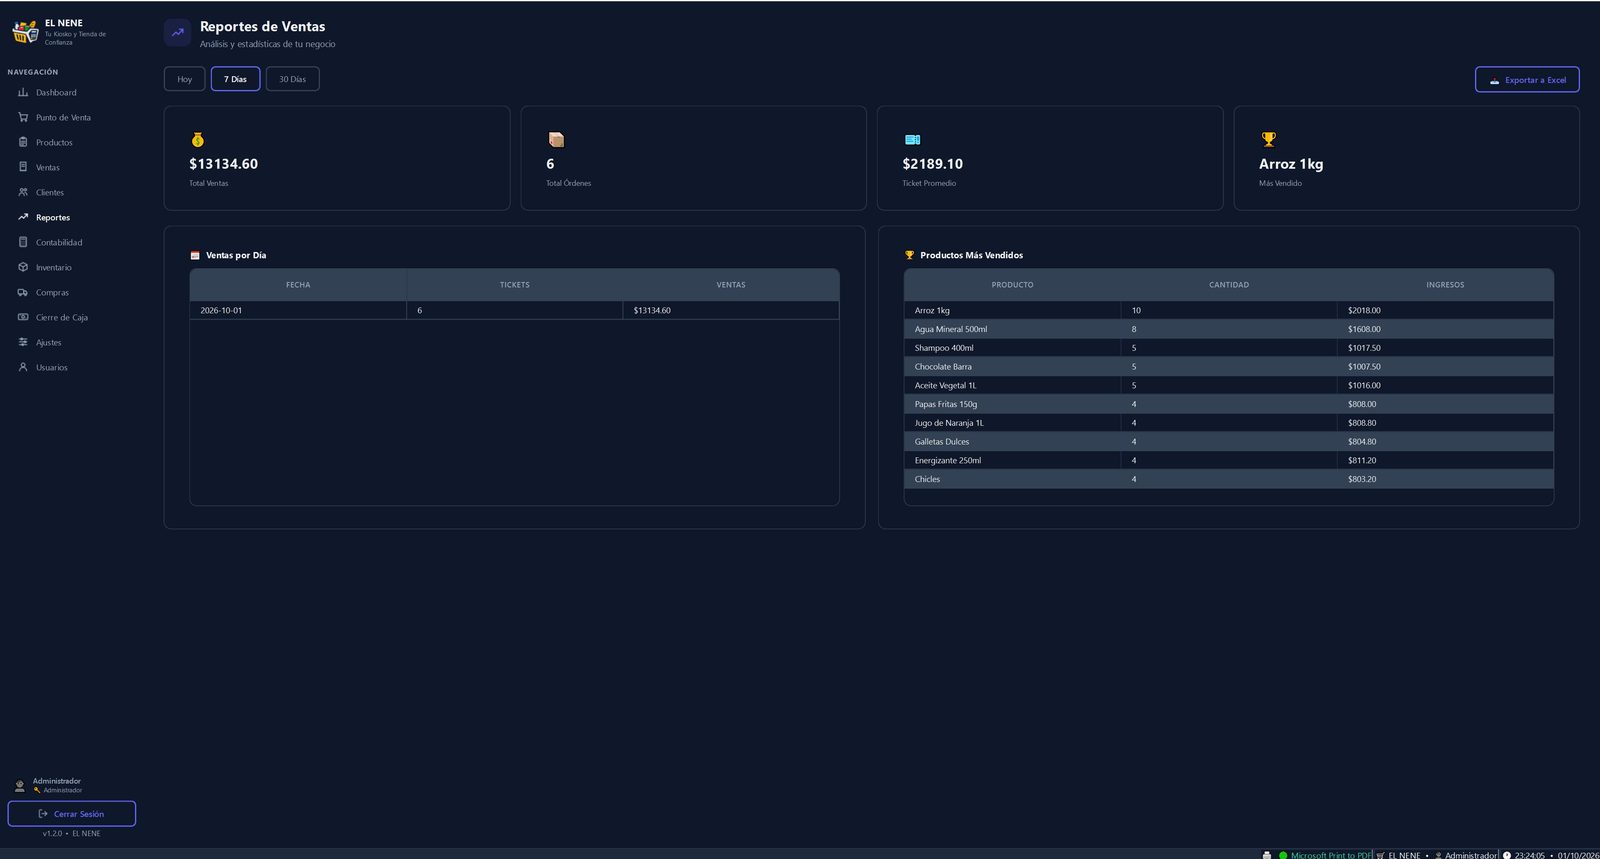Viewport: 1600px width, 859px height.
Task: Click the Contabilidad calculator icon
Action: click(x=23, y=242)
